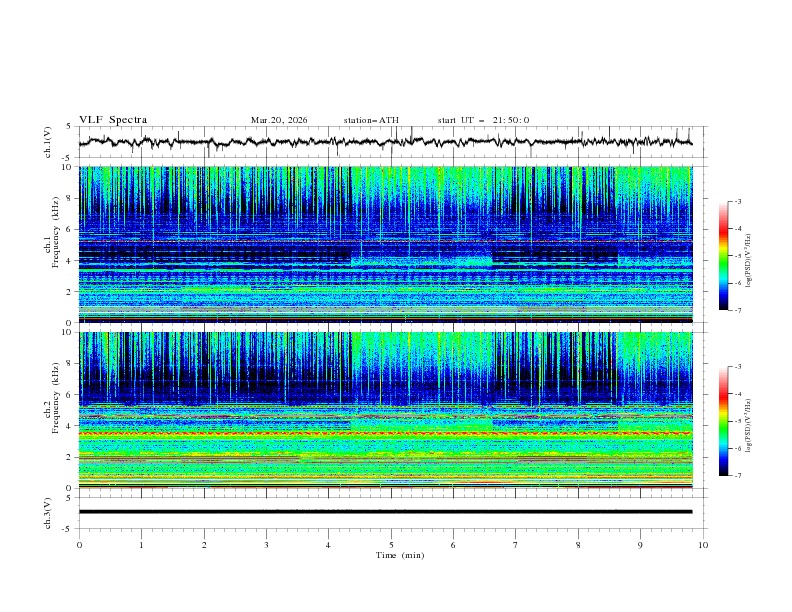This screenshot has width=792, height=612.
Task: Click the time axis tick label 5
Action: [x=391, y=545]
